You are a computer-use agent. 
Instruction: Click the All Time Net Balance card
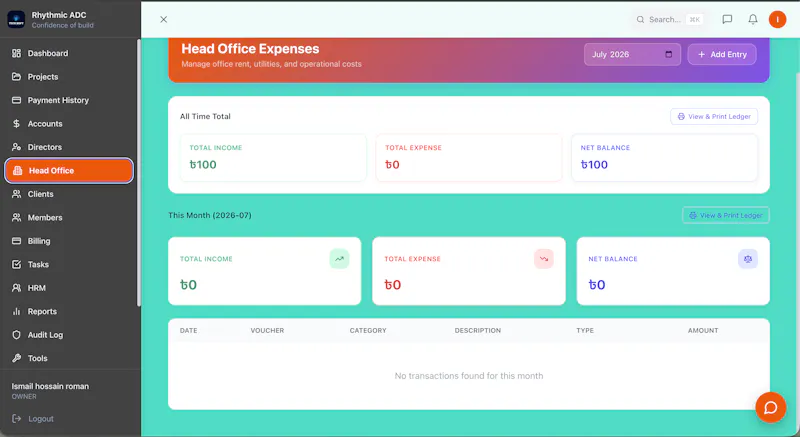point(664,158)
